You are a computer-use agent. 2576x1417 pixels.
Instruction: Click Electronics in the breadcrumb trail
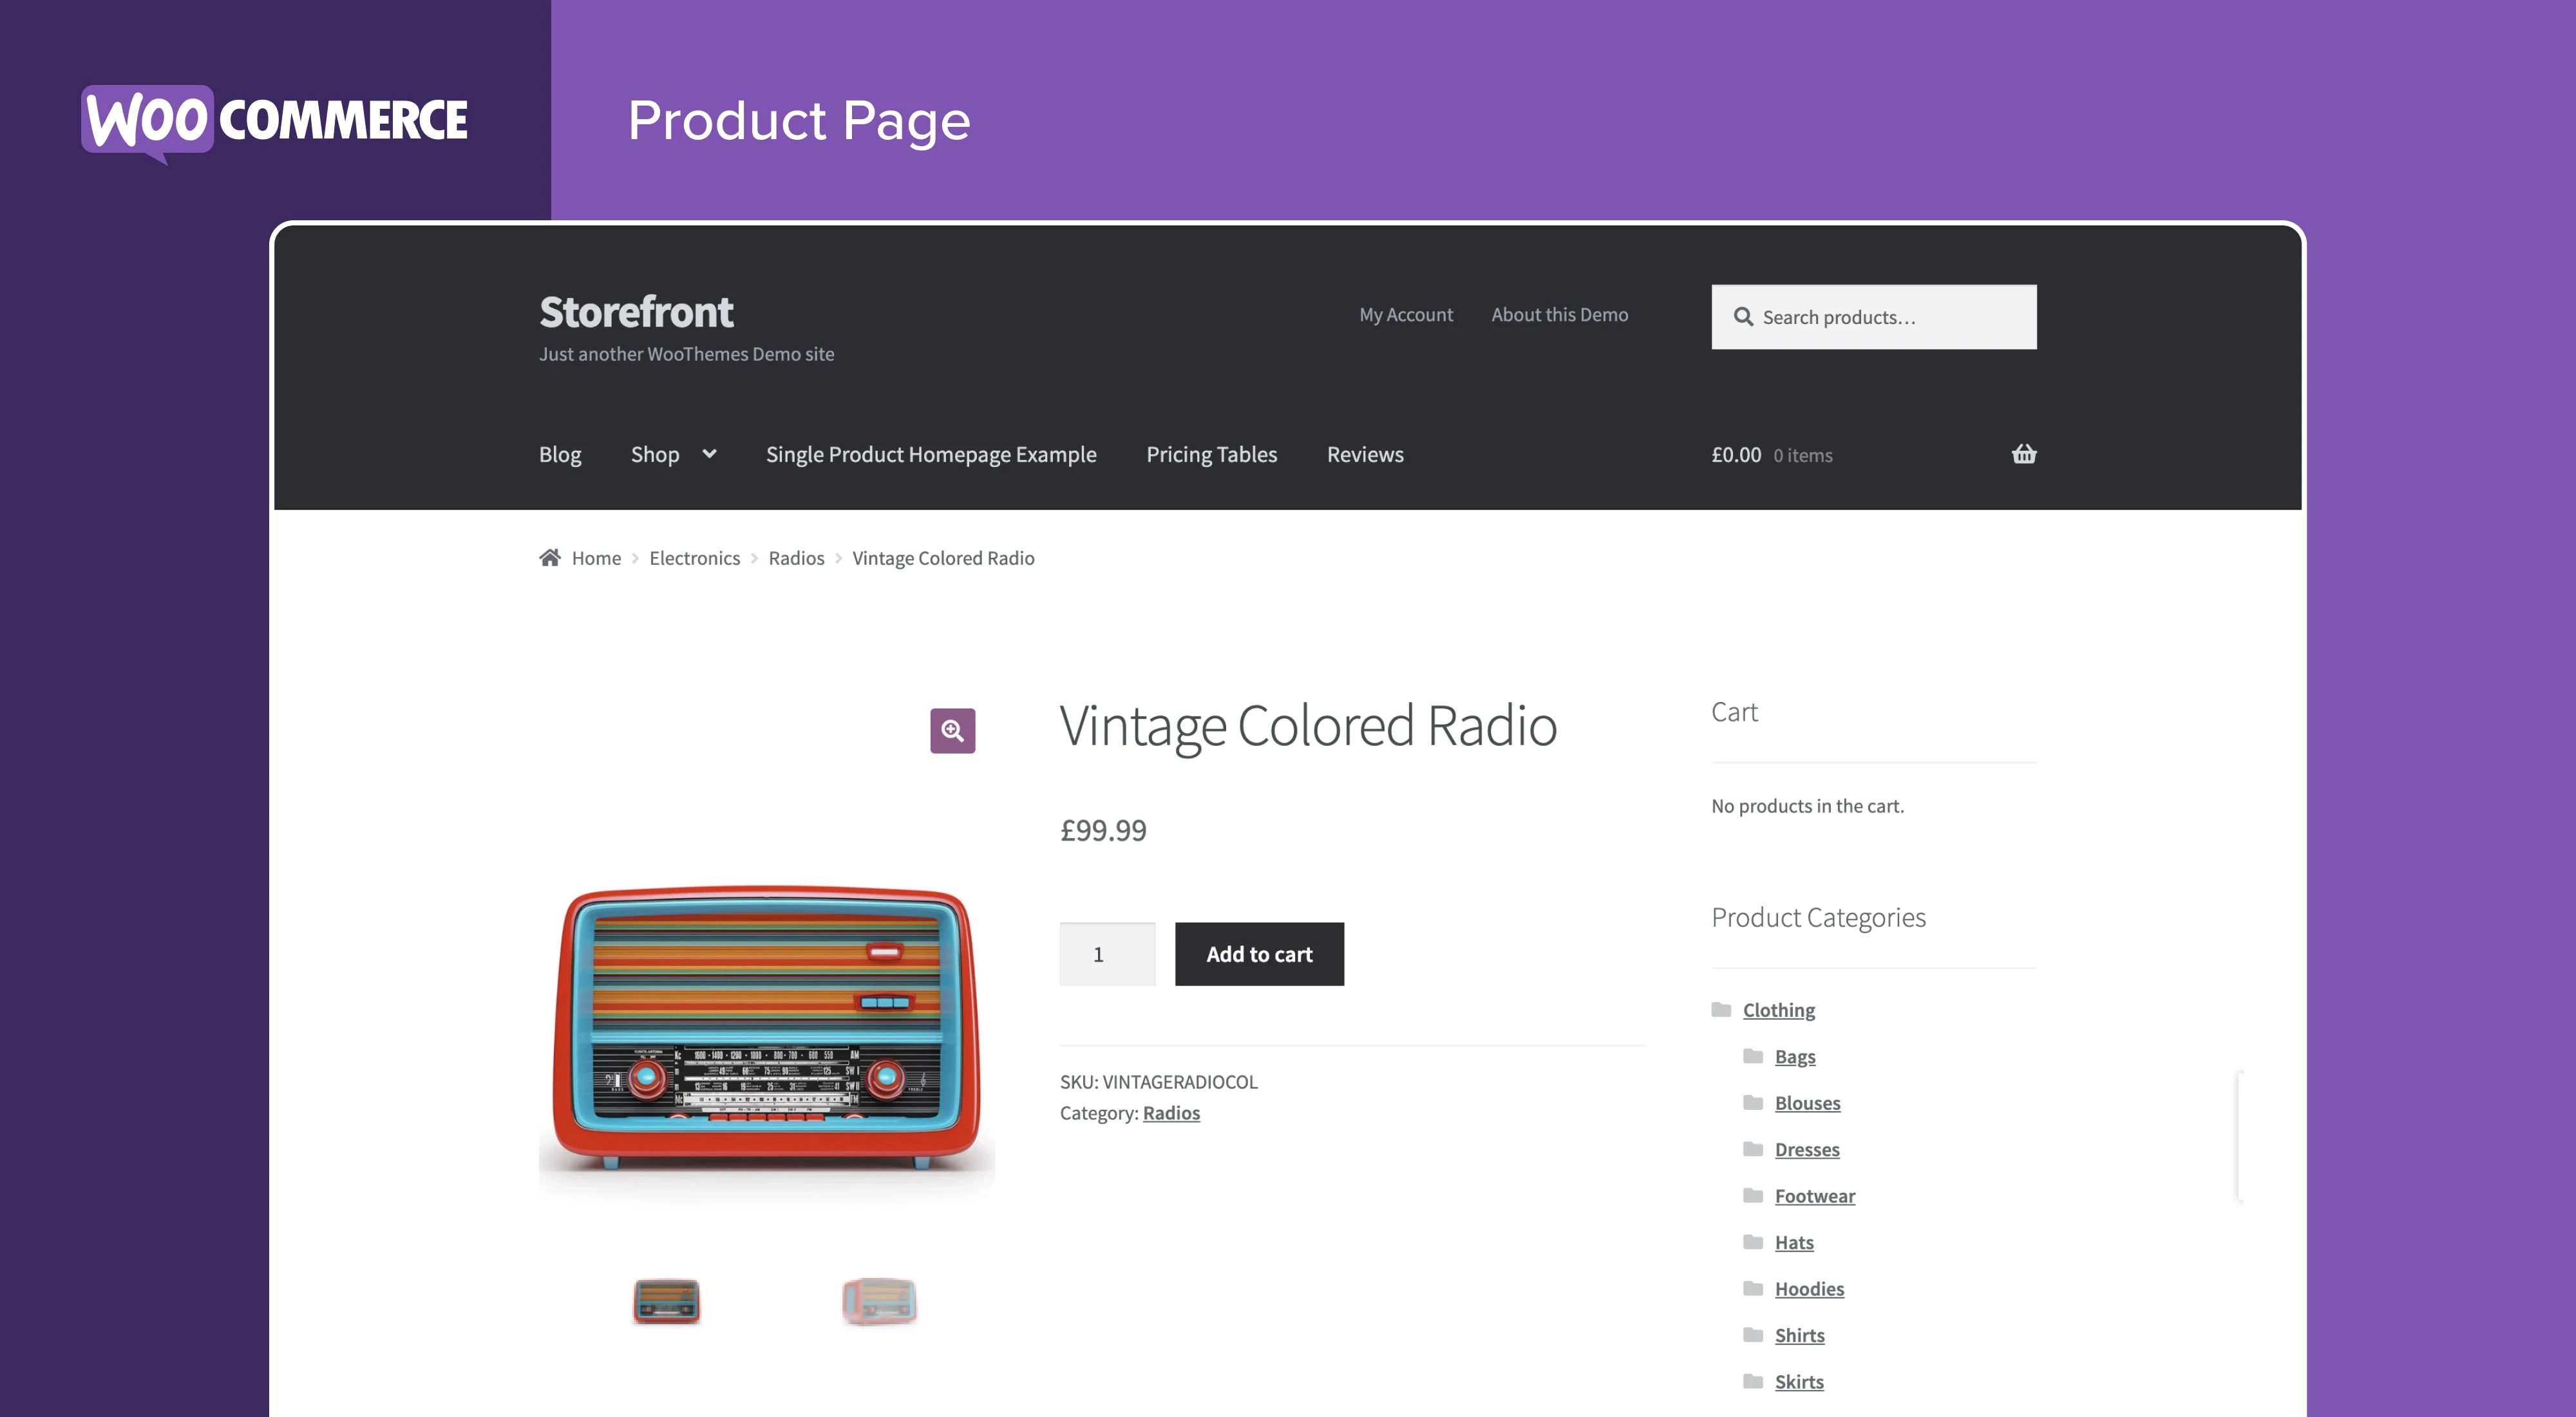point(694,558)
